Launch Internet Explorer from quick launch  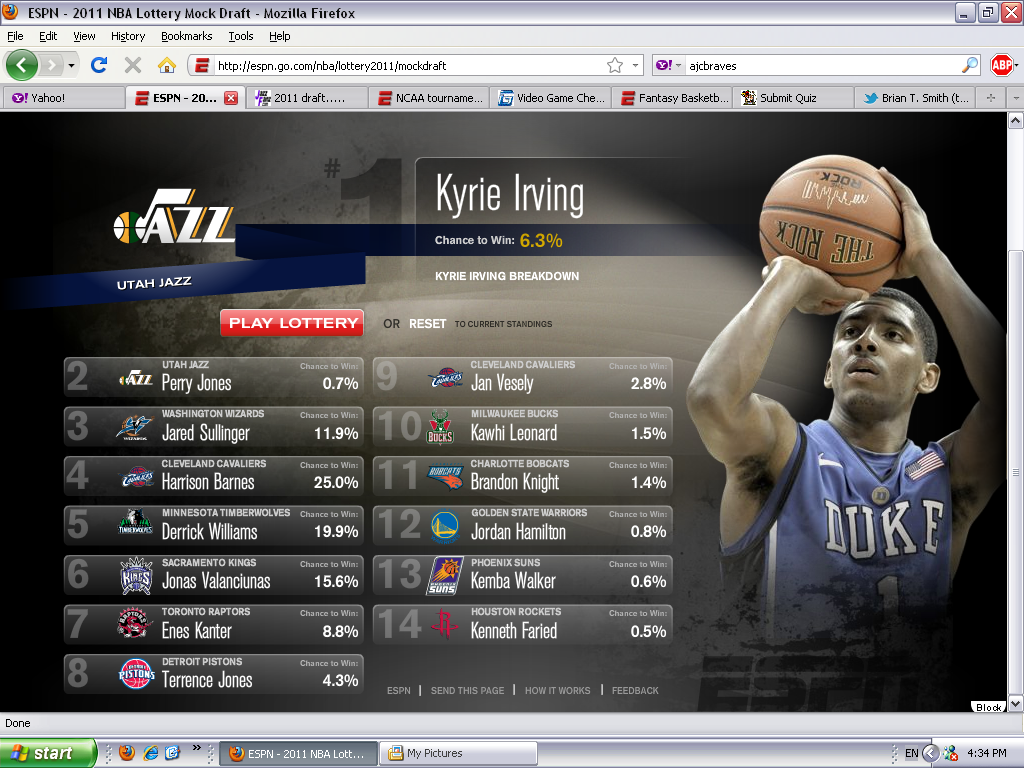point(150,753)
